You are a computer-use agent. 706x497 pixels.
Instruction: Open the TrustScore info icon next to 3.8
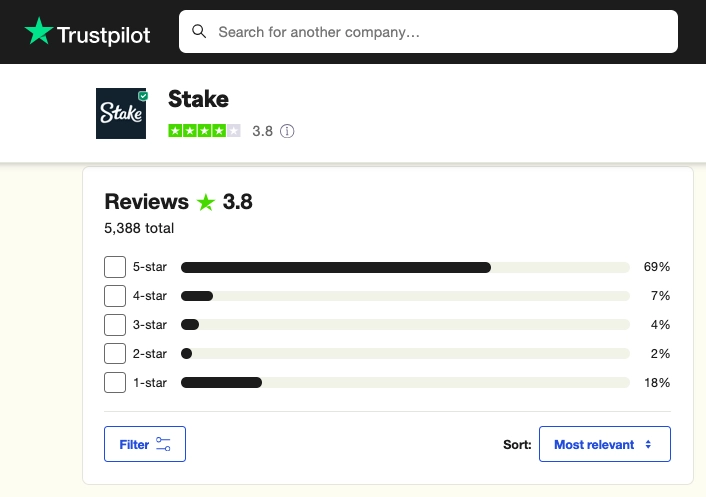pyautogui.click(x=287, y=131)
